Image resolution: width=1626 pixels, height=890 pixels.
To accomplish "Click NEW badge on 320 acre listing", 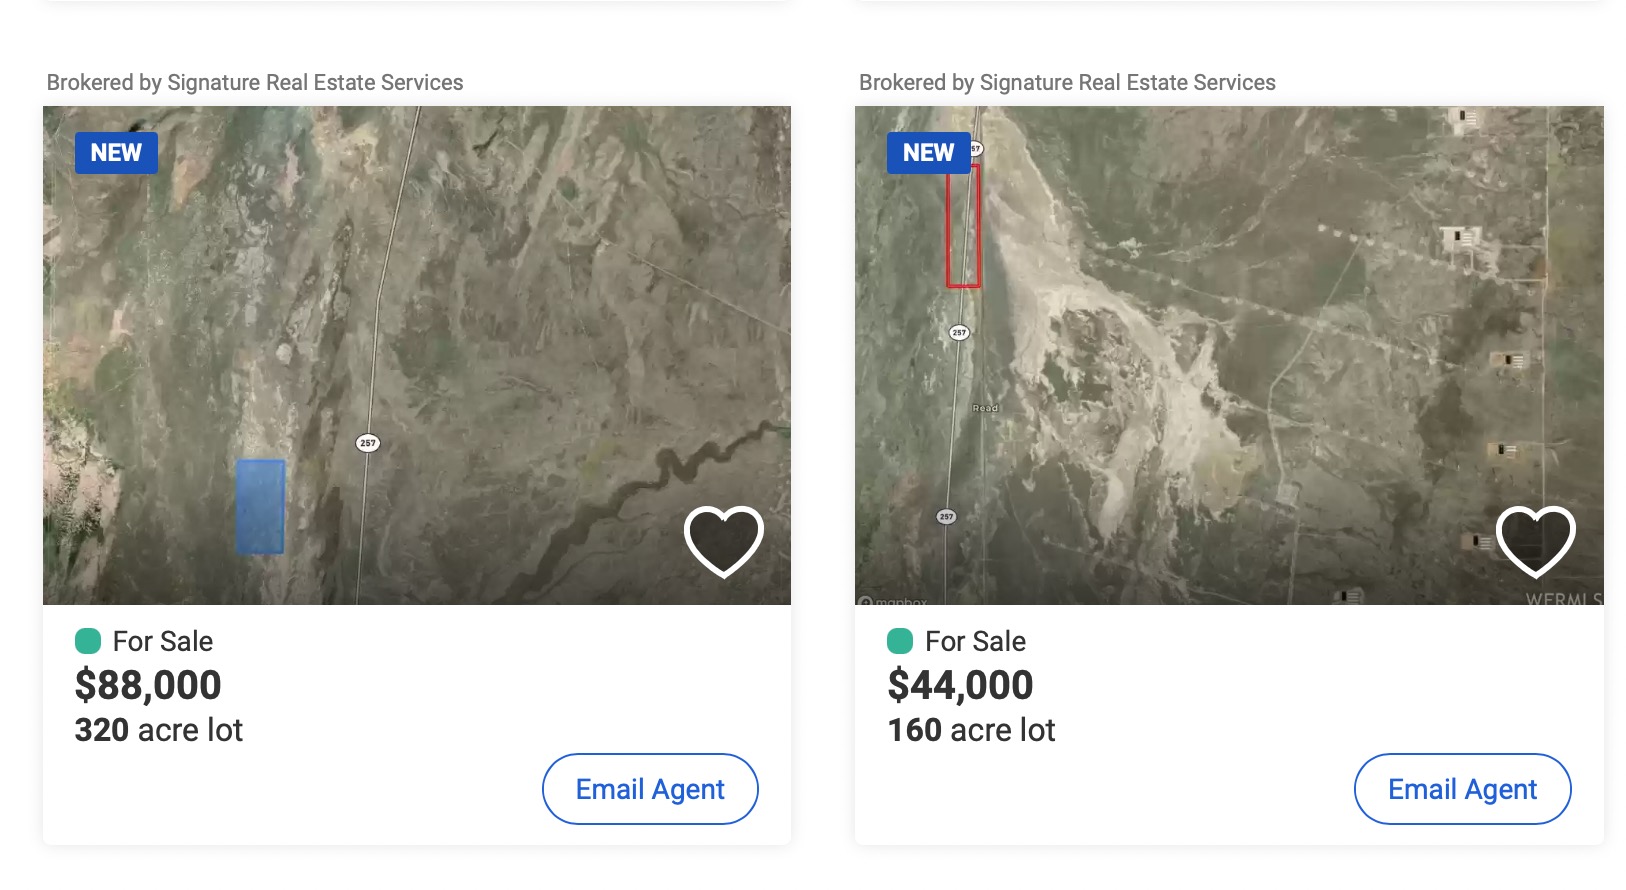I will pos(116,153).
